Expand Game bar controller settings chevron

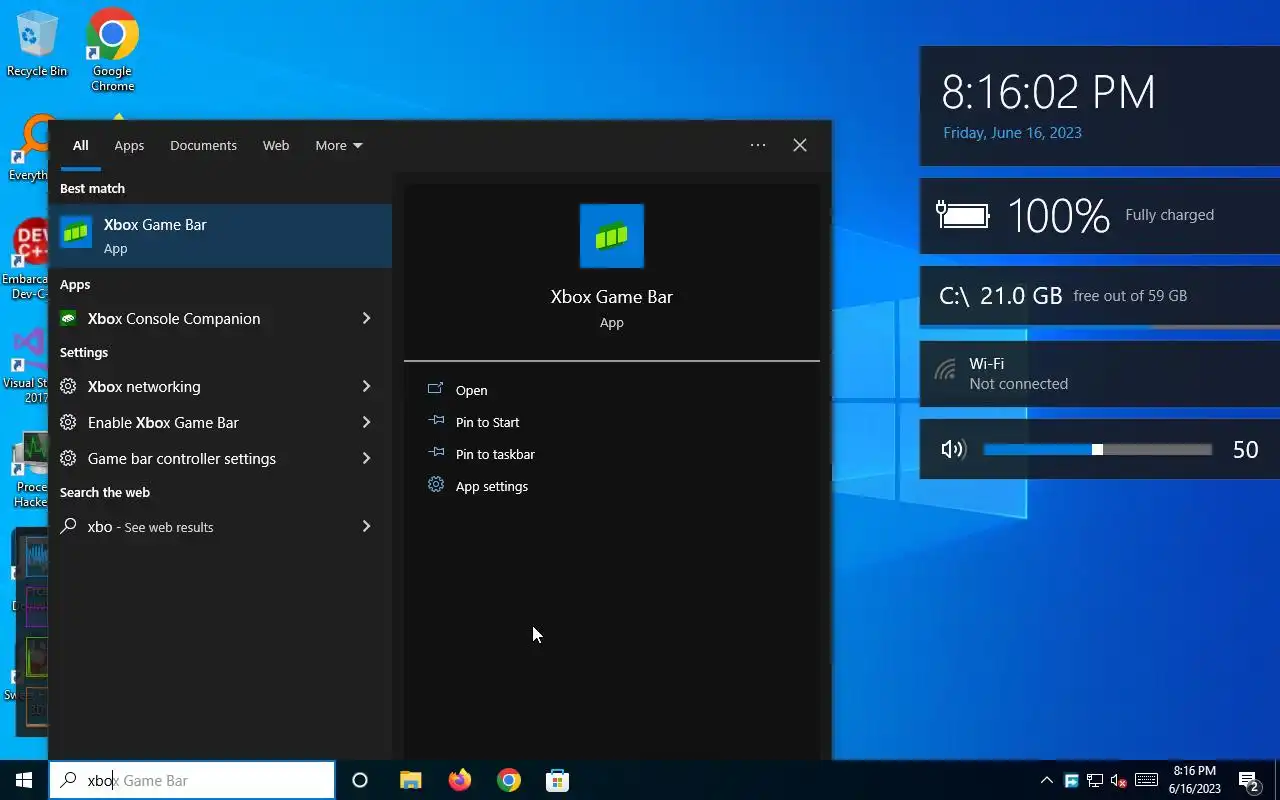pos(366,458)
